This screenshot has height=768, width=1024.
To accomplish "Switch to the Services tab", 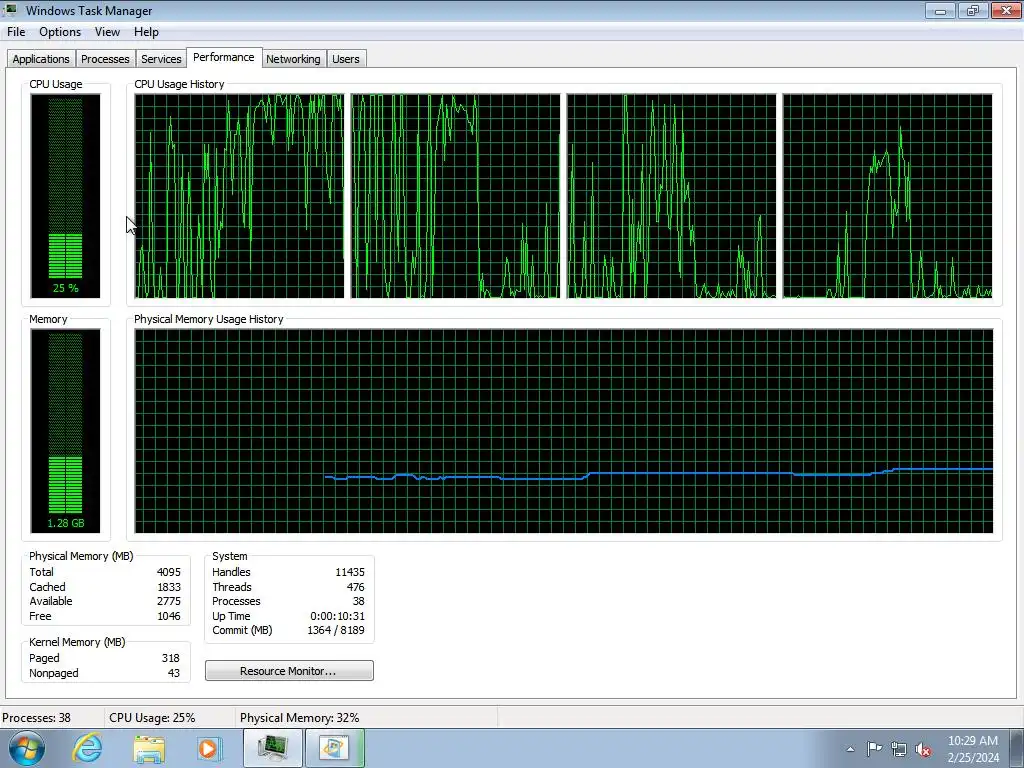I will tap(161, 59).
